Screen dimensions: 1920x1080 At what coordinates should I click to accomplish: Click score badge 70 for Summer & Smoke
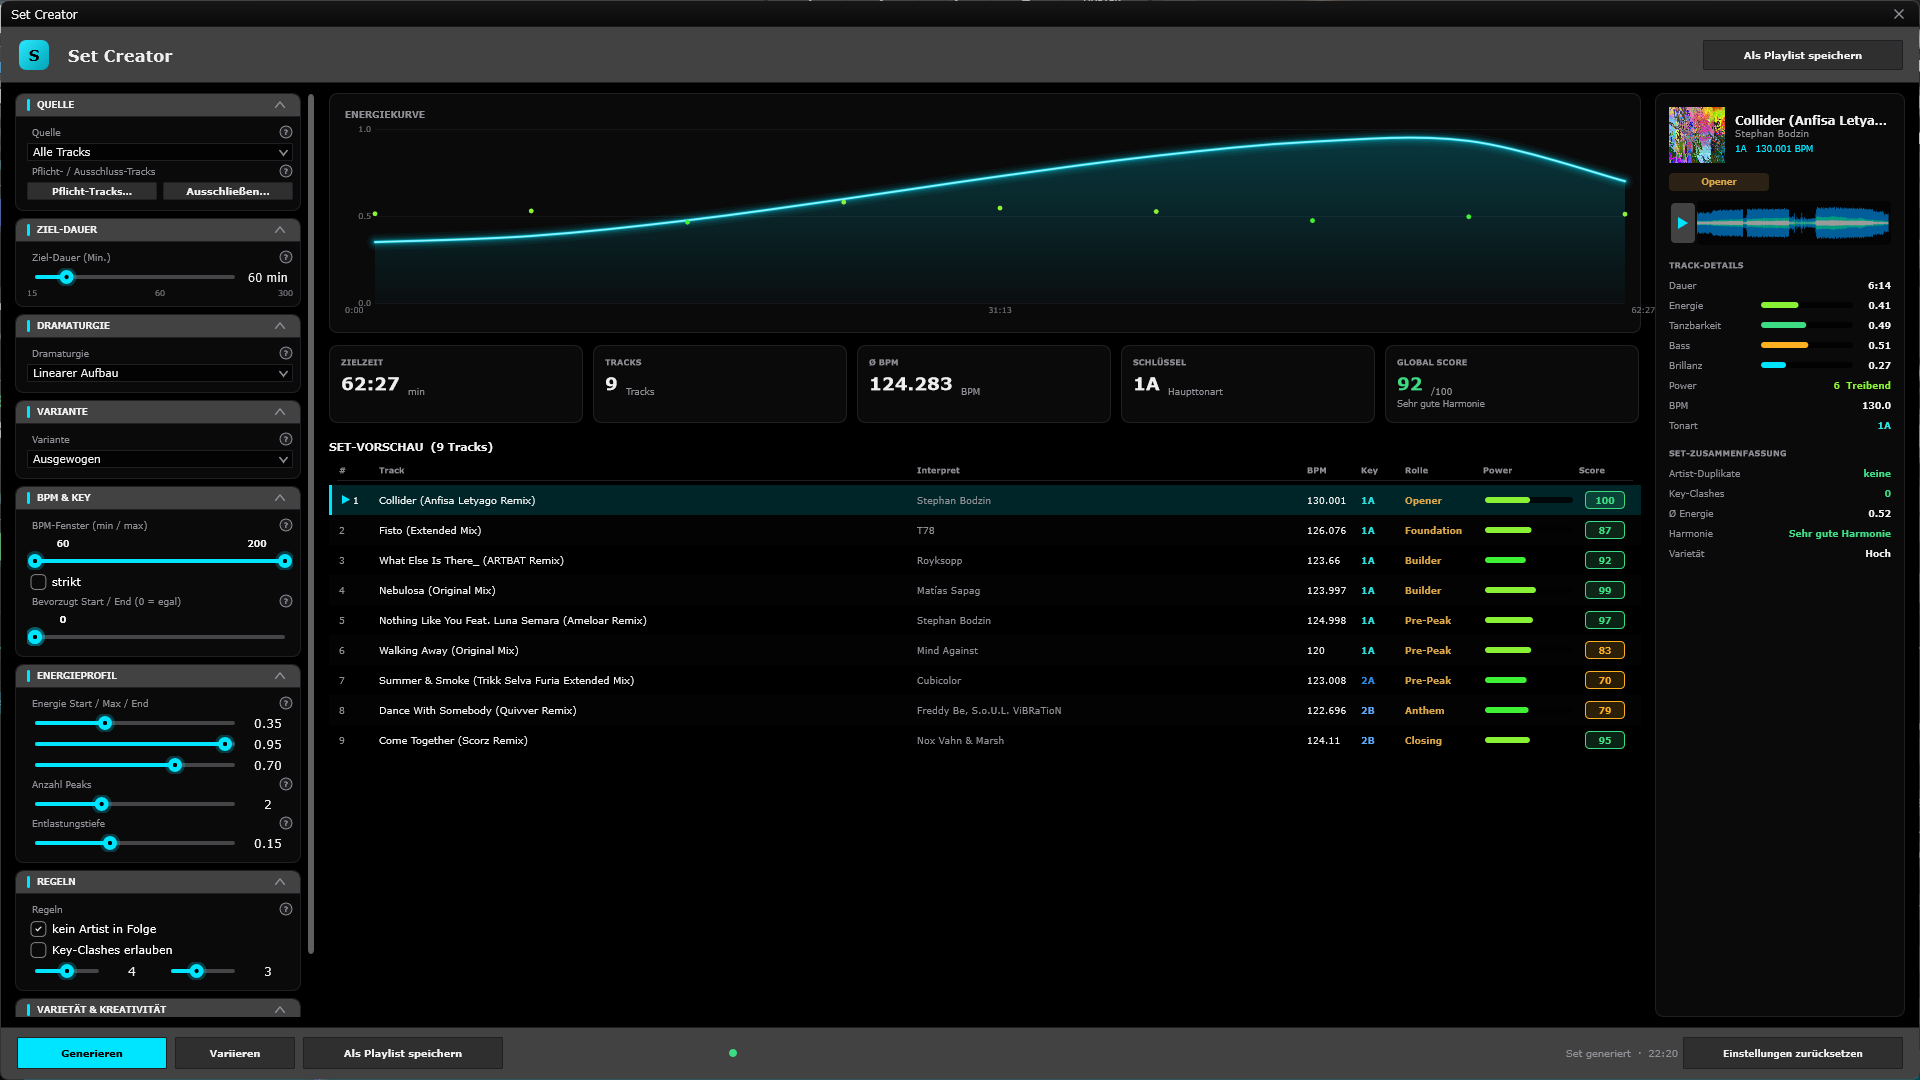coord(1605,680)
